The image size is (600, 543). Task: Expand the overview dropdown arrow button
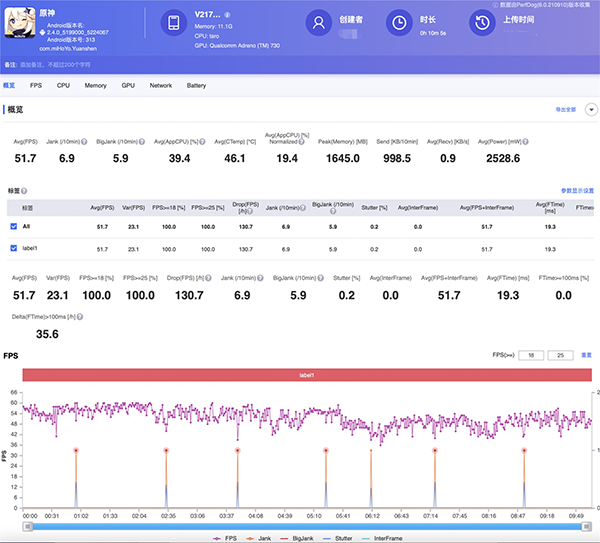[590, 108]
